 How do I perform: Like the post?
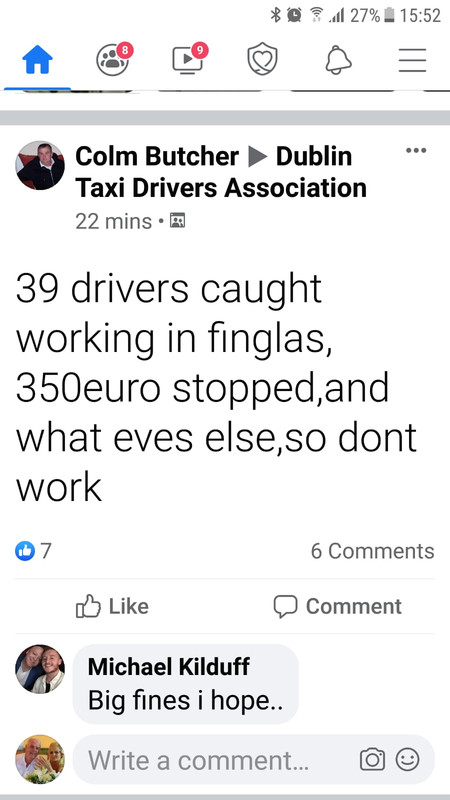pyautogui.click(x=112, y=606)
